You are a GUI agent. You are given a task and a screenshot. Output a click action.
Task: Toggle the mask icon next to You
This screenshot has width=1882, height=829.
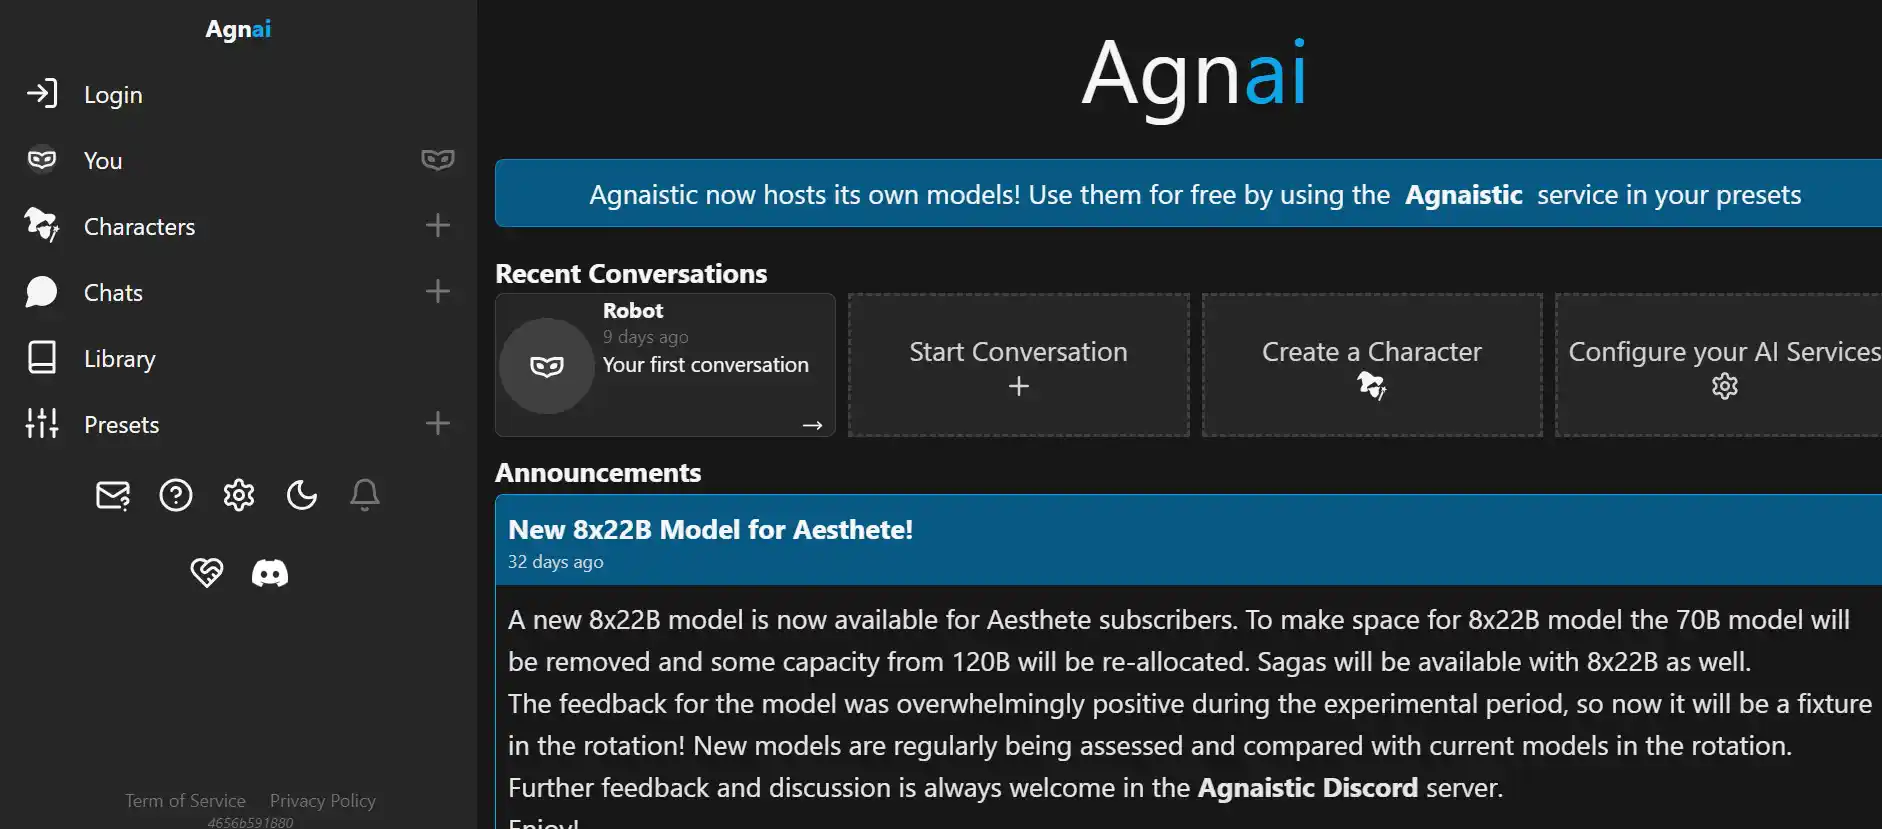[x=438, y=159]
